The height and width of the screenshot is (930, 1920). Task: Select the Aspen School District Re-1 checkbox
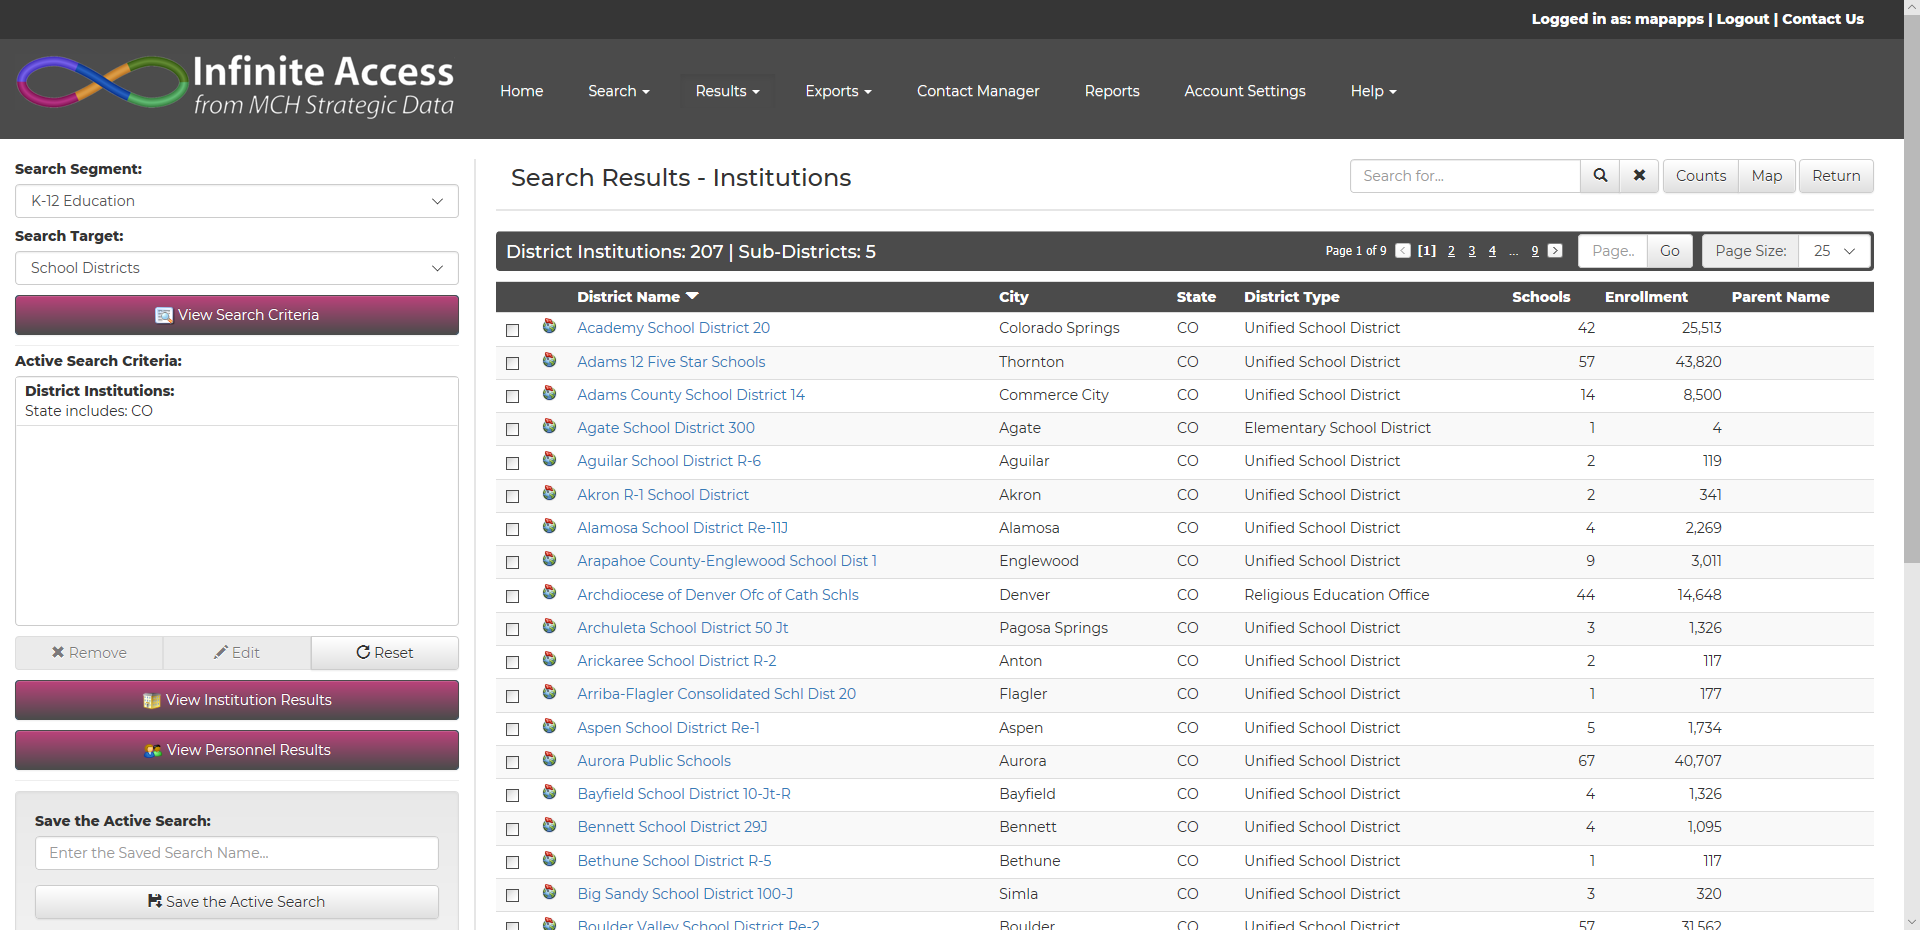pos(513,729)
